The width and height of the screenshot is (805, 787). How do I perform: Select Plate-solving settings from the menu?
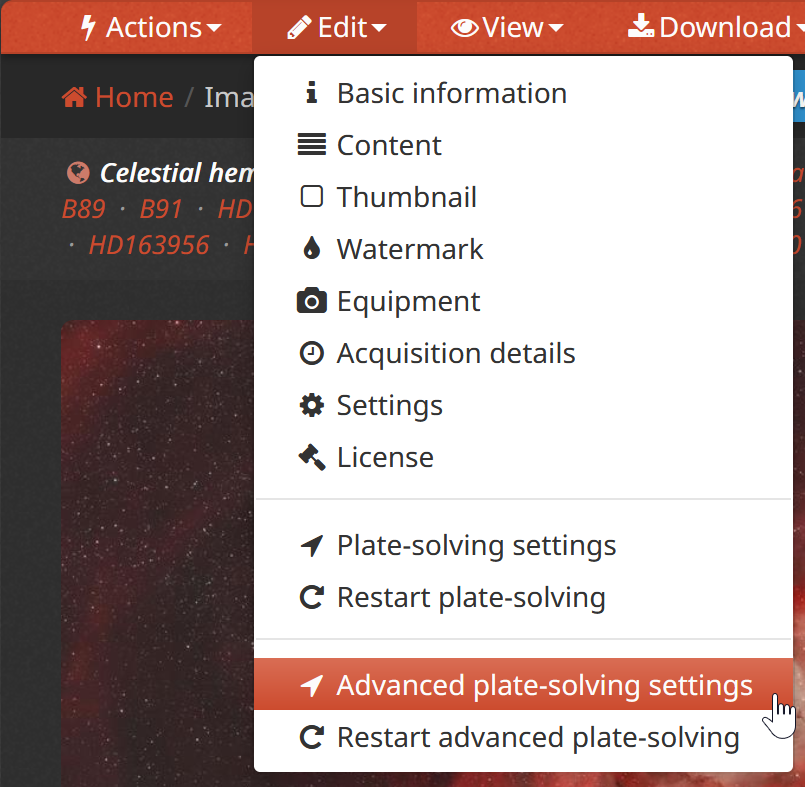coord(523,545)
